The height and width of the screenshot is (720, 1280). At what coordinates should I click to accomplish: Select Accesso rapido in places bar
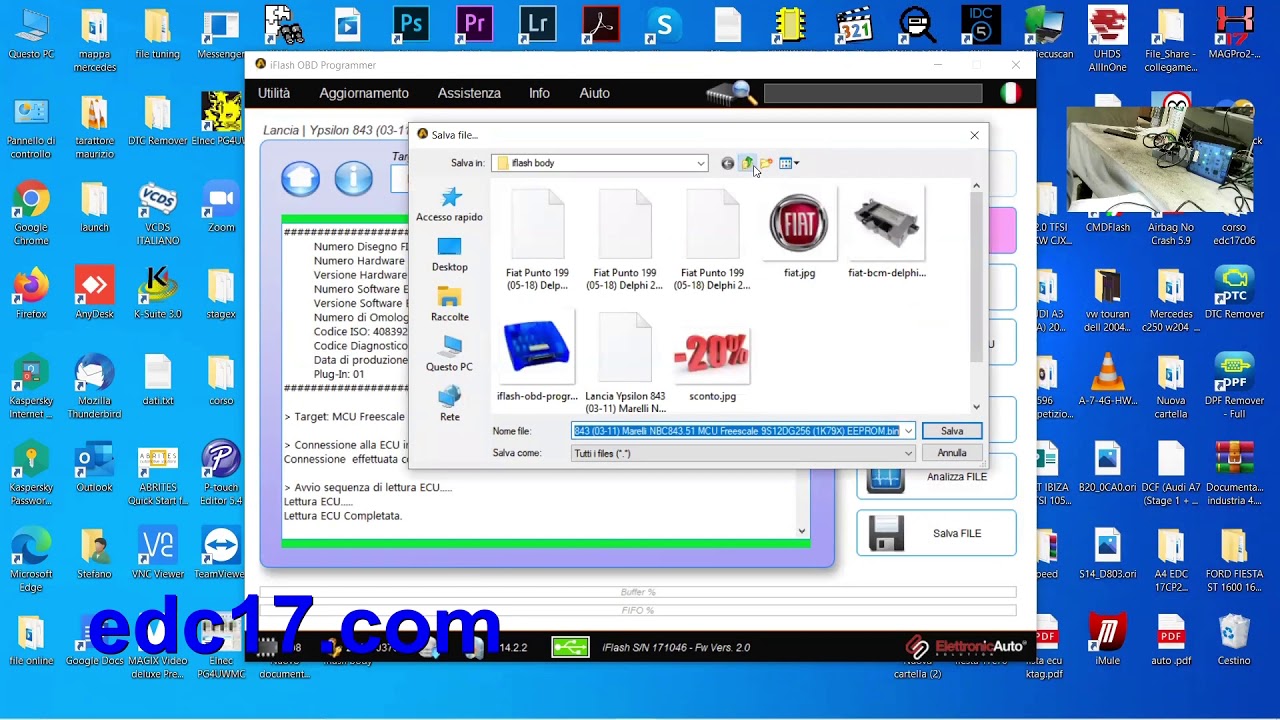449,205
